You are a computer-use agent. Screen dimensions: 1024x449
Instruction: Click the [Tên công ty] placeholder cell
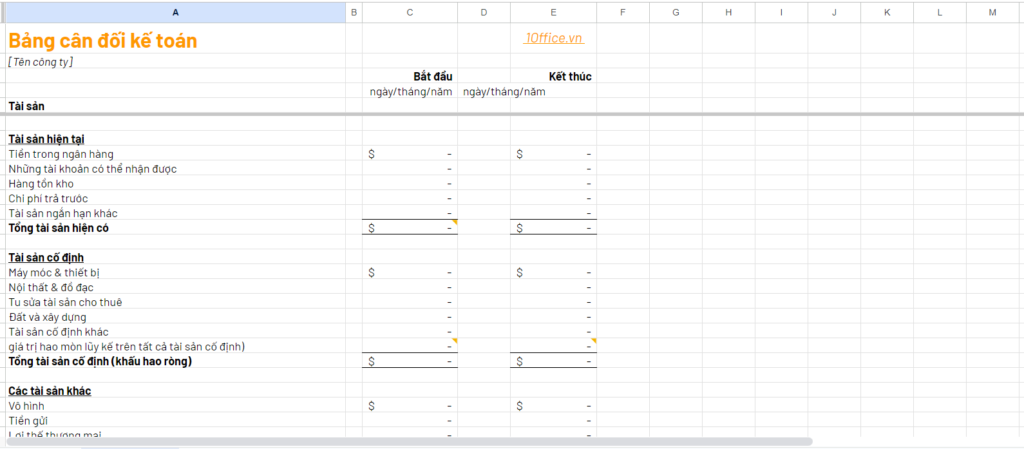176,61
